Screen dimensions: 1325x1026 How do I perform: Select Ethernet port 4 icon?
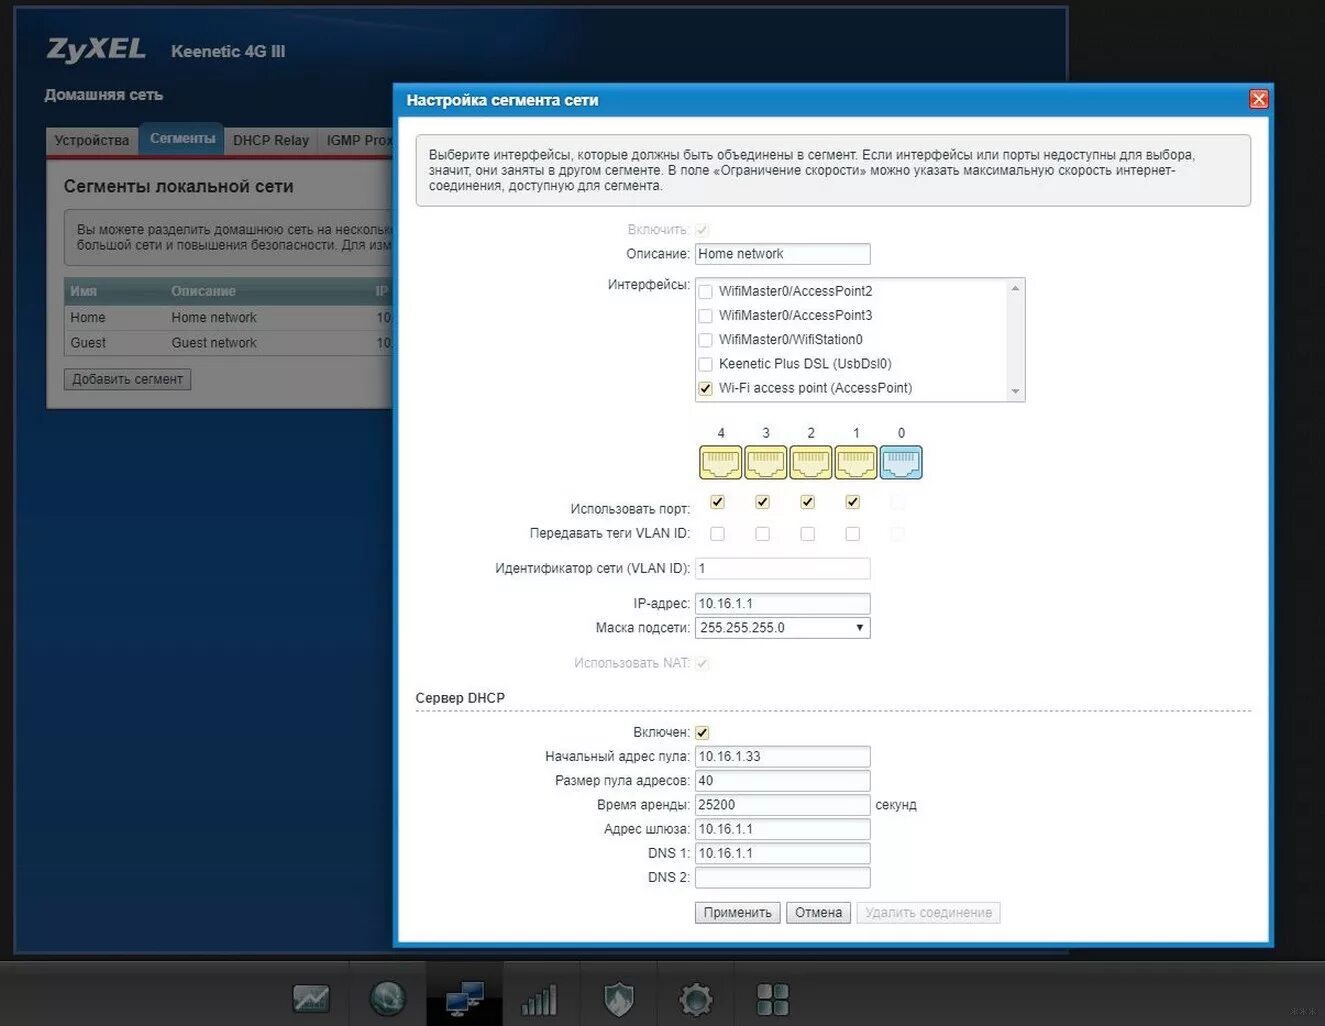coord(720,463)
